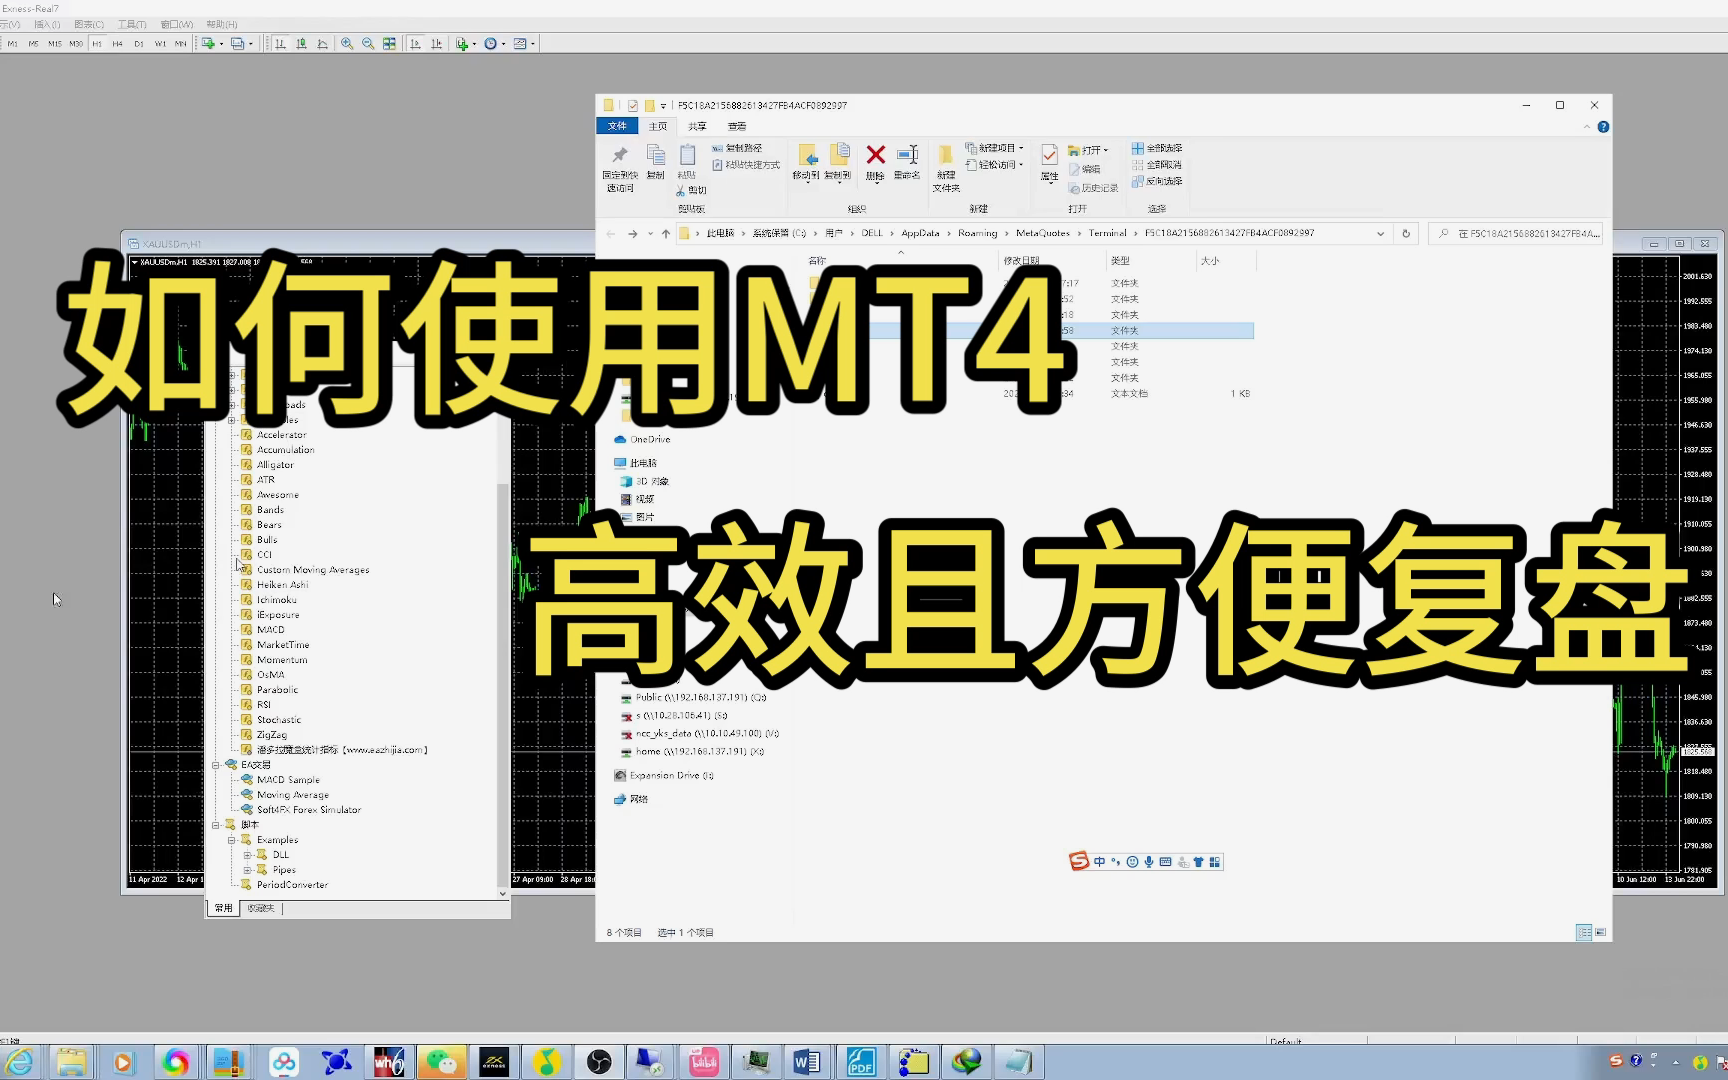The width and height of the screenshot is (1728, 1080).
Task: Toggle chart shift icon
Action: [436, 44]
